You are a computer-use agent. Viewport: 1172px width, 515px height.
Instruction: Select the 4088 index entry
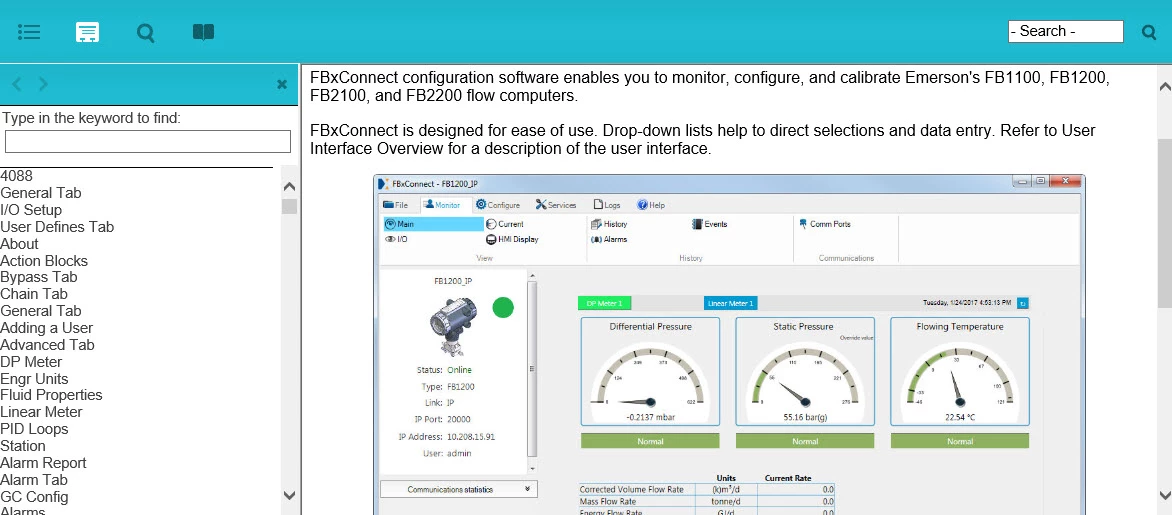pos(16,176)
